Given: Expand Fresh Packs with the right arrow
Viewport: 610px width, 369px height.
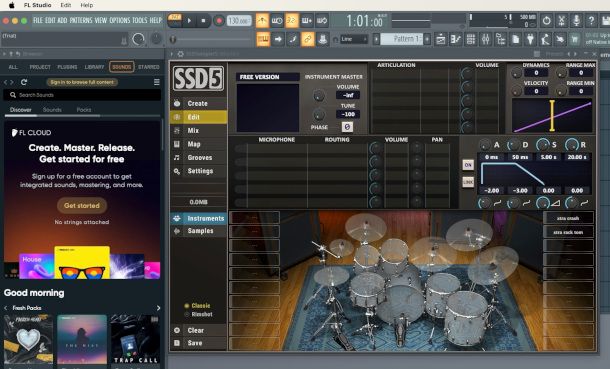Looking at the screenshot, I should [158, 308].
